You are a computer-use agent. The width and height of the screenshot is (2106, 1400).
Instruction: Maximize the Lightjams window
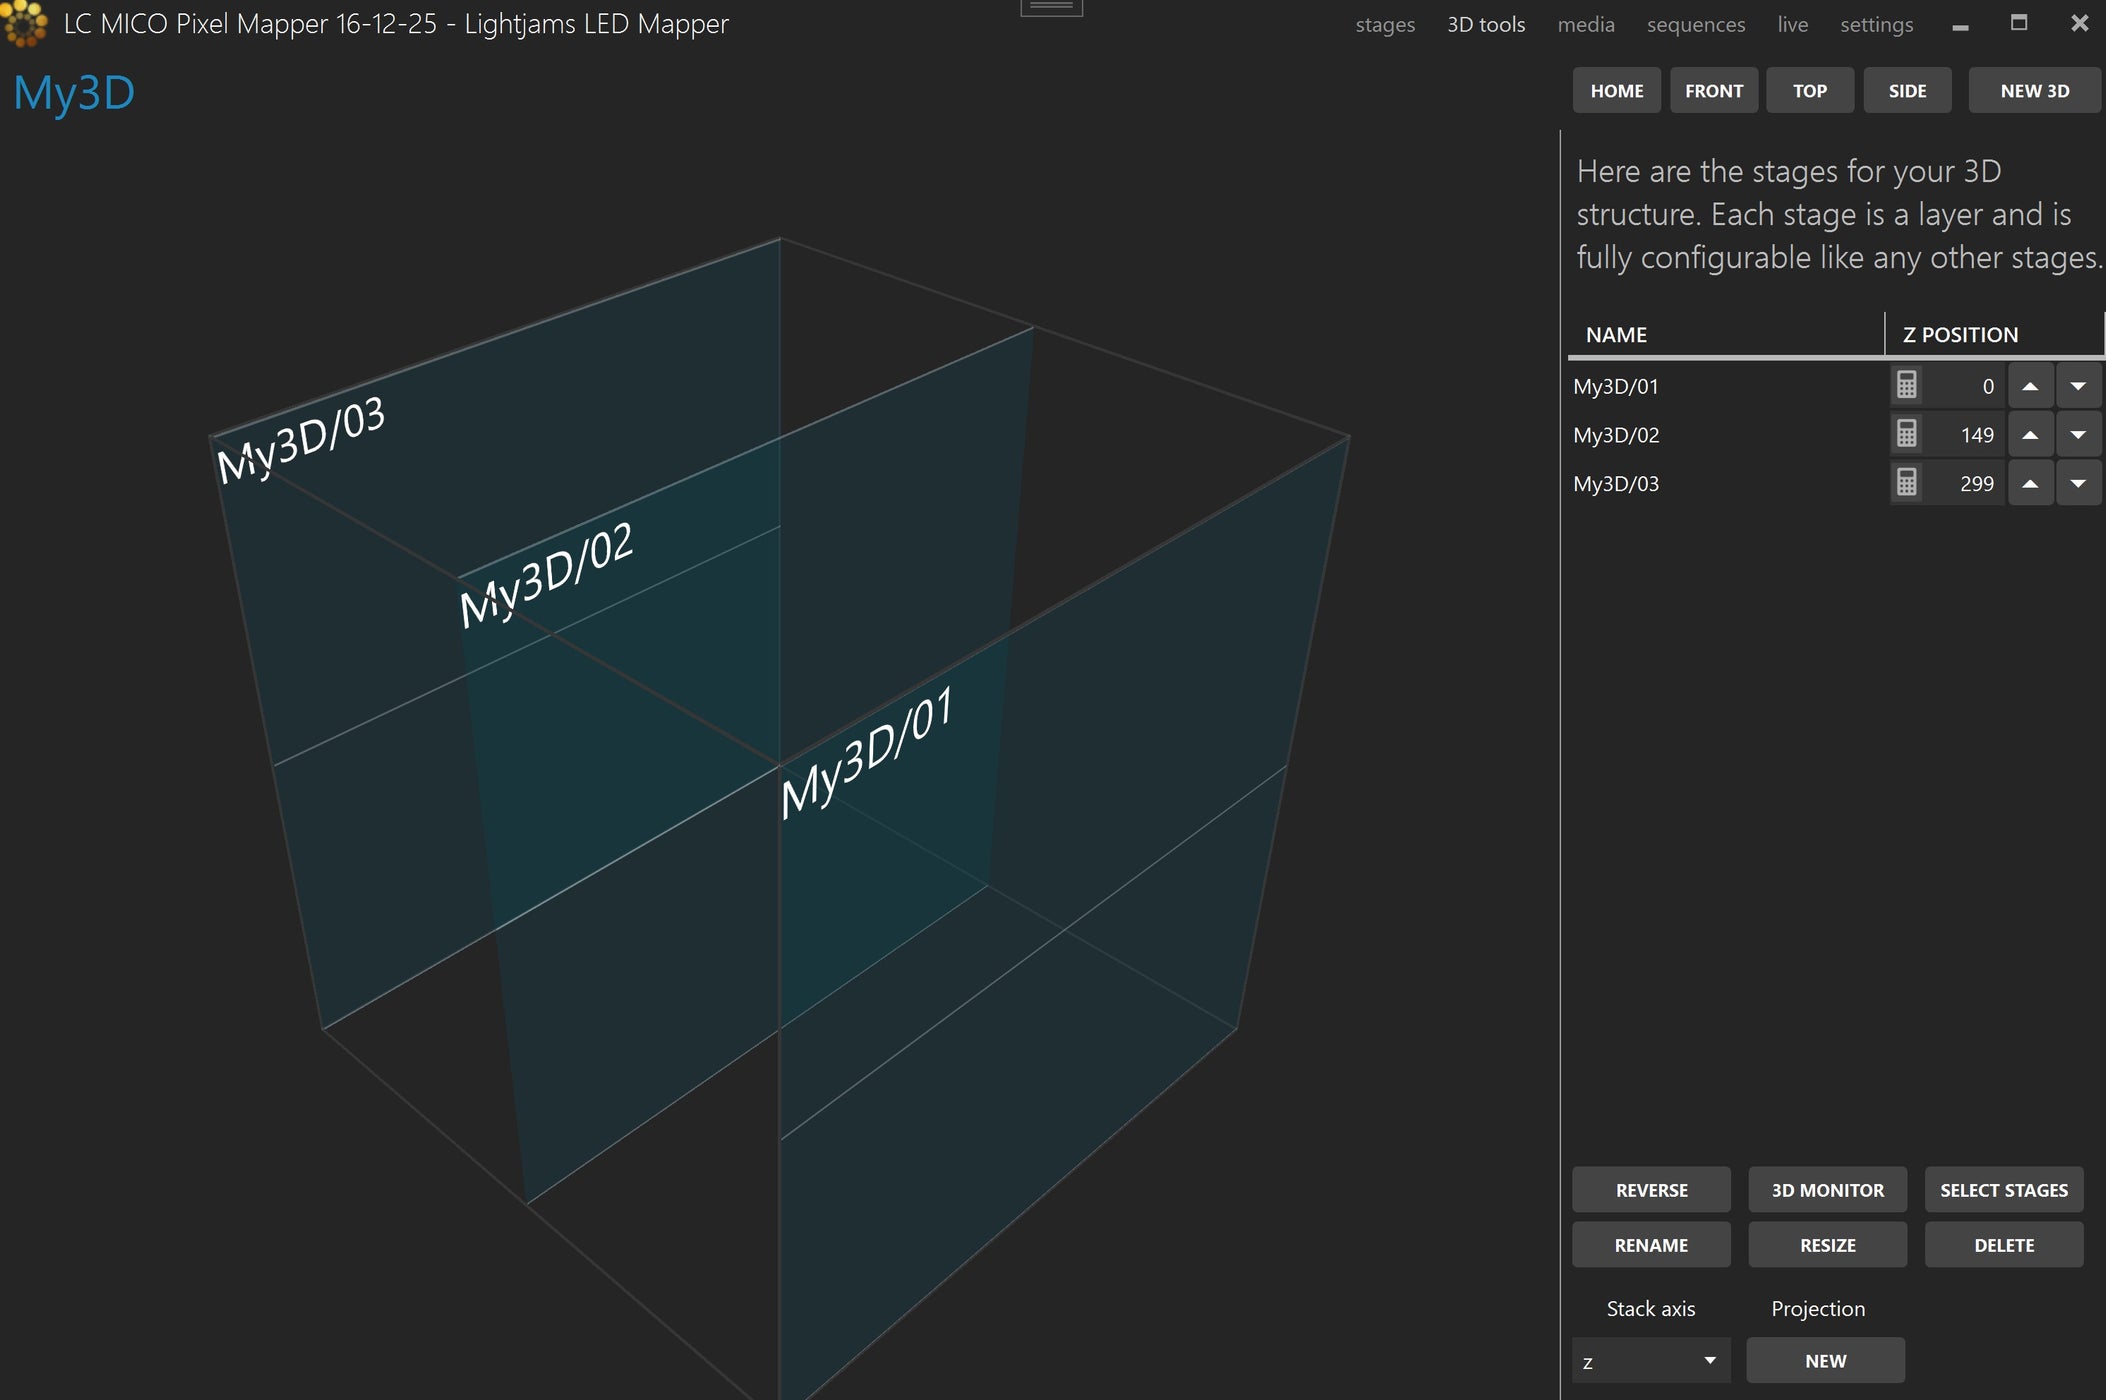pos(2019,23)
